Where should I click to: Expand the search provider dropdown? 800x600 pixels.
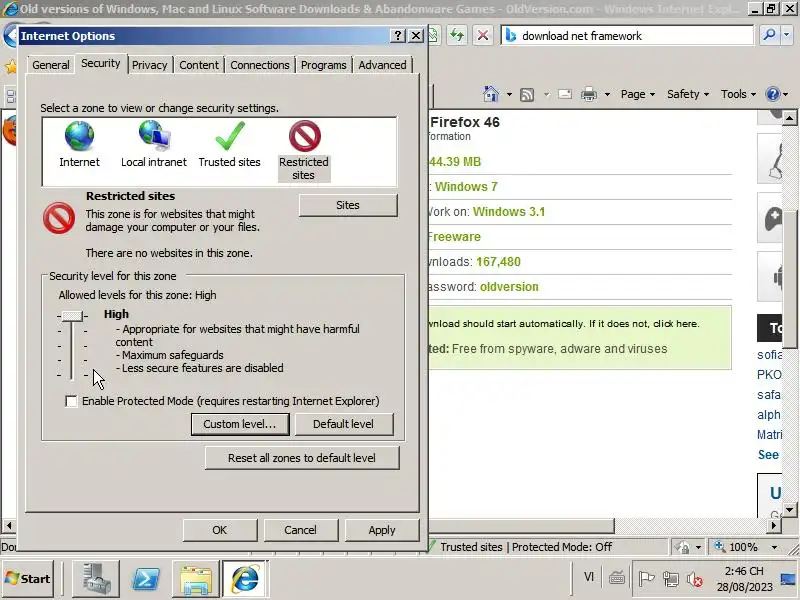pyautogui.click(x=786, y=35)
